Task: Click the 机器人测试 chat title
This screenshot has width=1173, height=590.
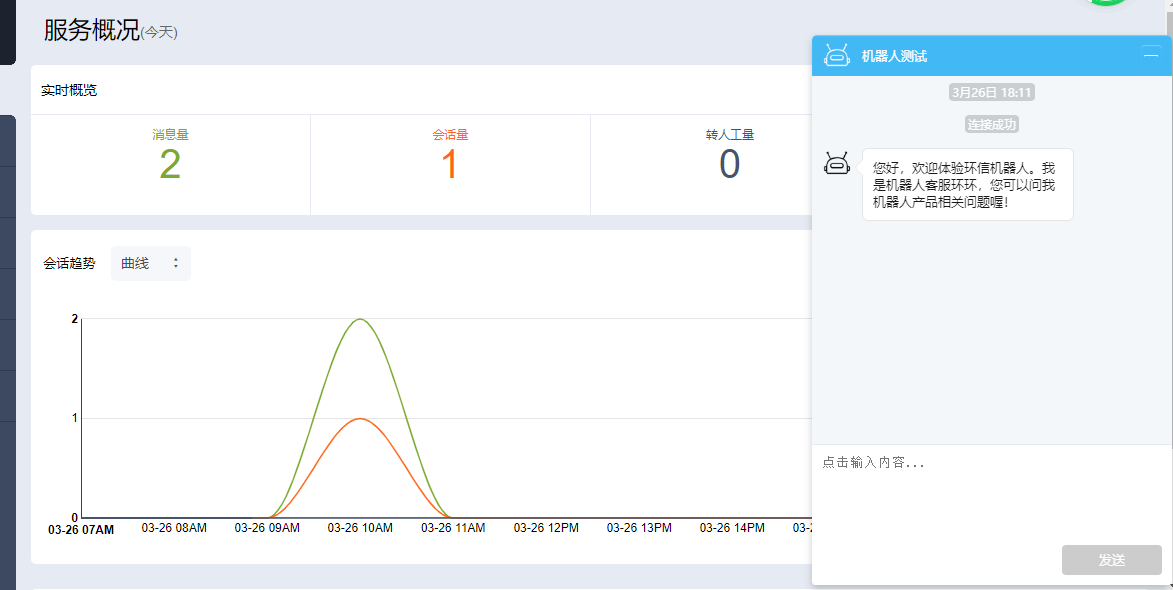Action: click(894, 56)
